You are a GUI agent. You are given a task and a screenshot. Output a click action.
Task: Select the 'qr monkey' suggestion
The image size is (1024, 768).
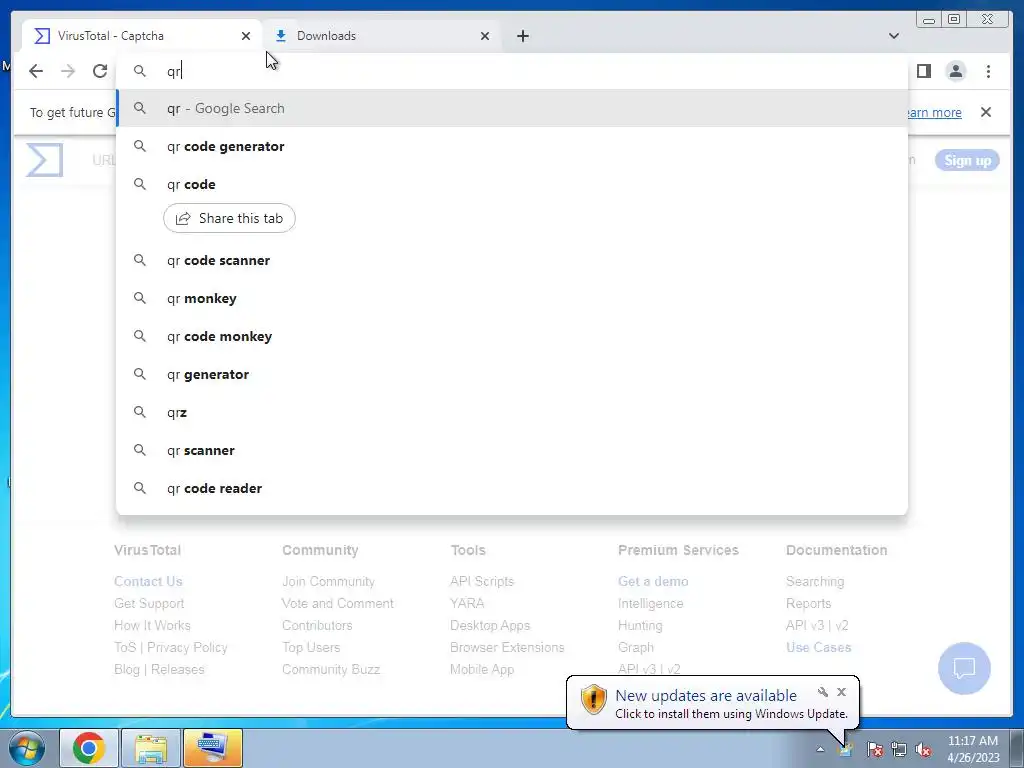512,298
